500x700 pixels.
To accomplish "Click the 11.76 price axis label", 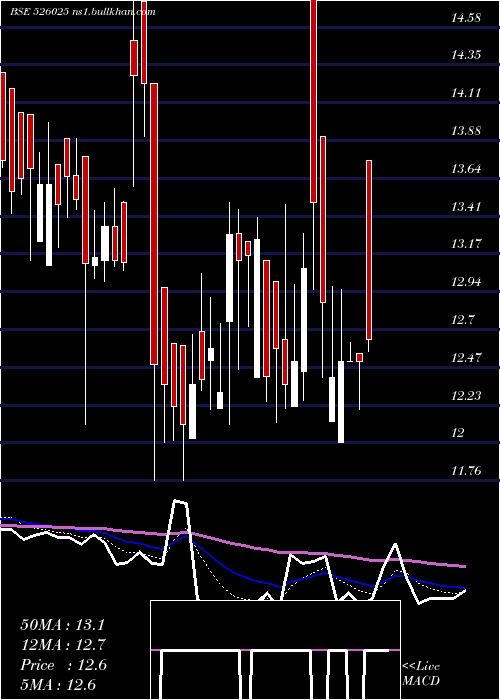I will click(x=466, y=471).
